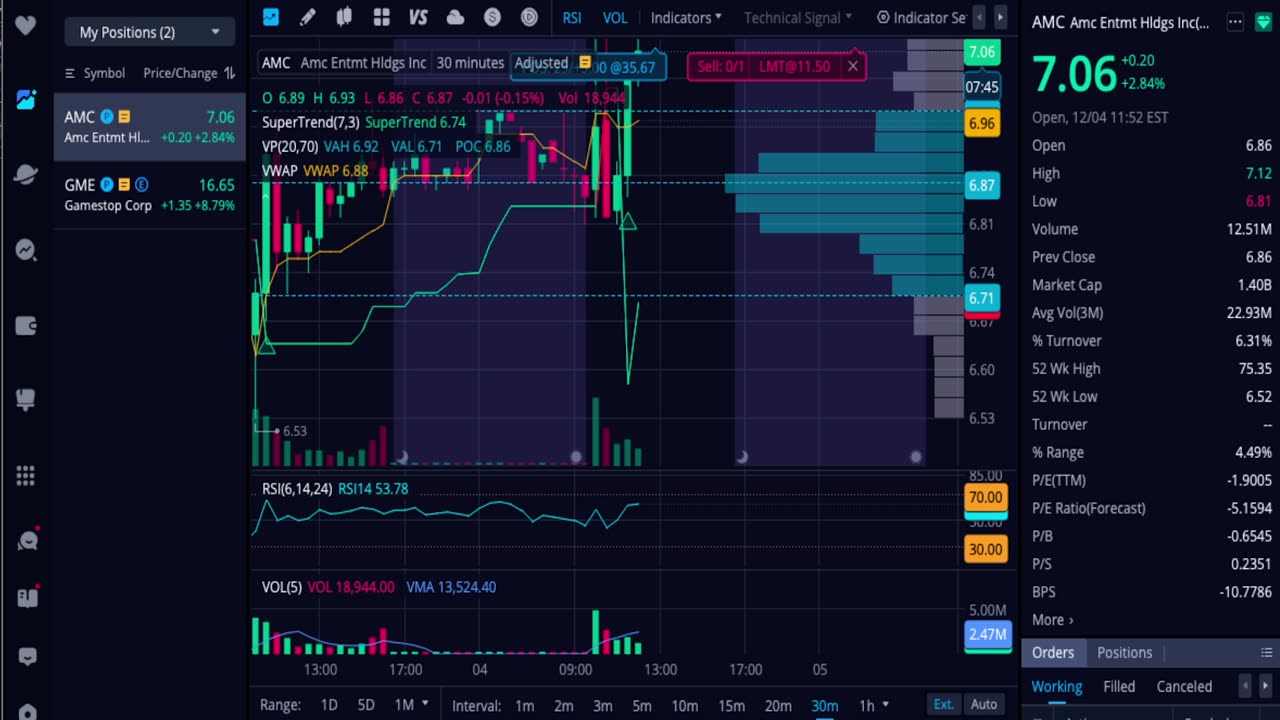Toggle the VOL indicator
The width and height of the screenshot is (1280, 720).
pos(615,18)
